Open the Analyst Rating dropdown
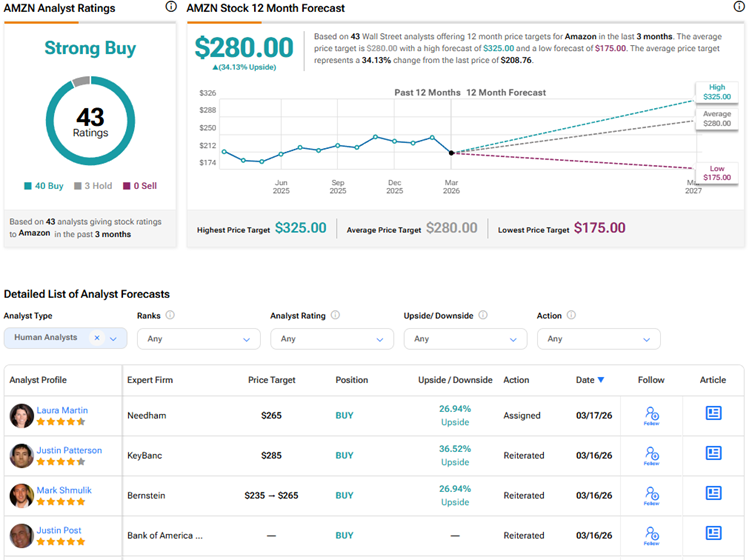Image resolution: width=752 pixels, height=560 pixels. pos(329,339)
